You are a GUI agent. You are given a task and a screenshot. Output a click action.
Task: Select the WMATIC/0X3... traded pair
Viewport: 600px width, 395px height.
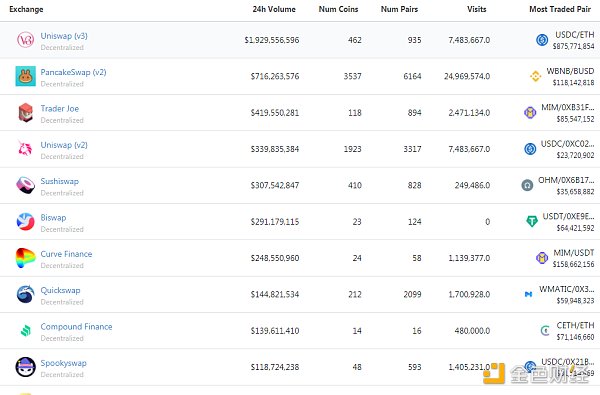coord(567,289)
